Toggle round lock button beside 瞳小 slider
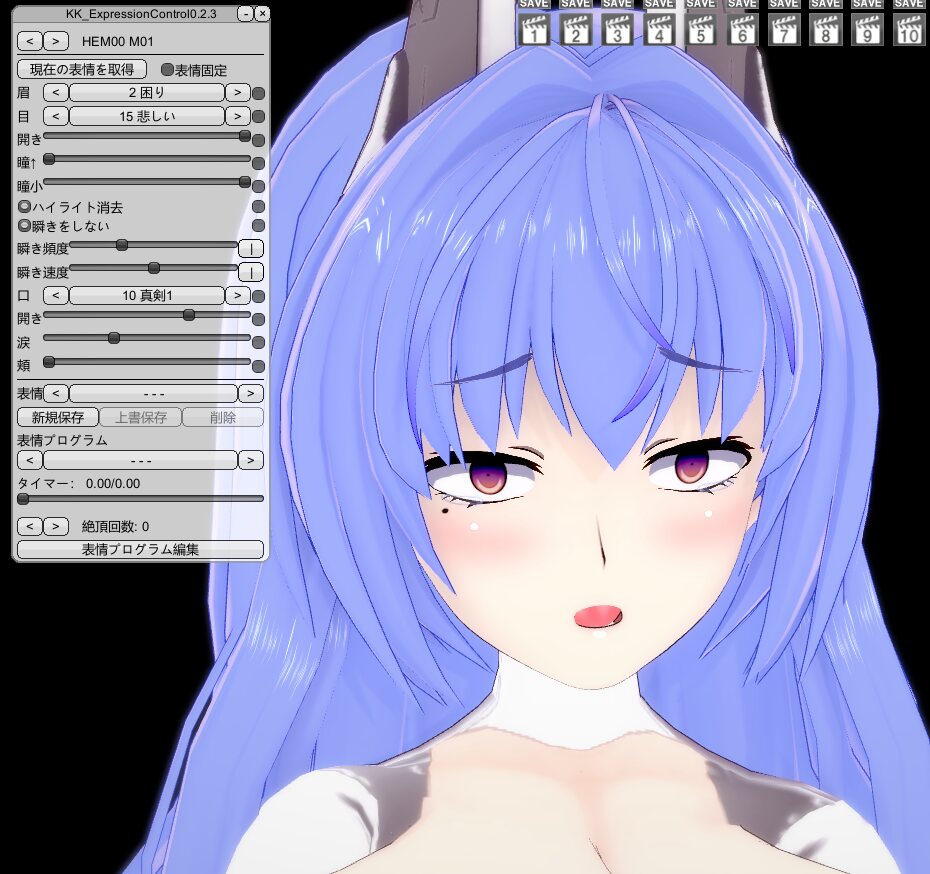Image resolution: width=930 pixels, height=874 pixels. point(259,186)
